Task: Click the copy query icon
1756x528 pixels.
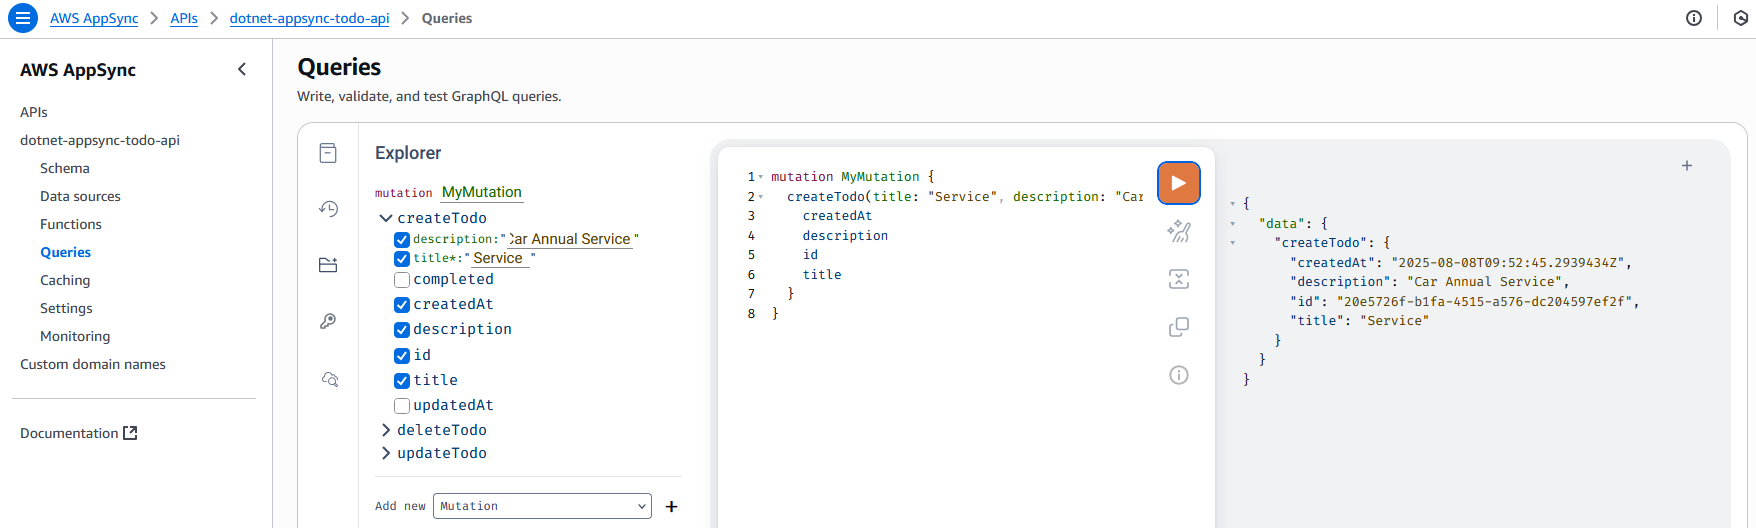Action: [x=1178, y=327]
